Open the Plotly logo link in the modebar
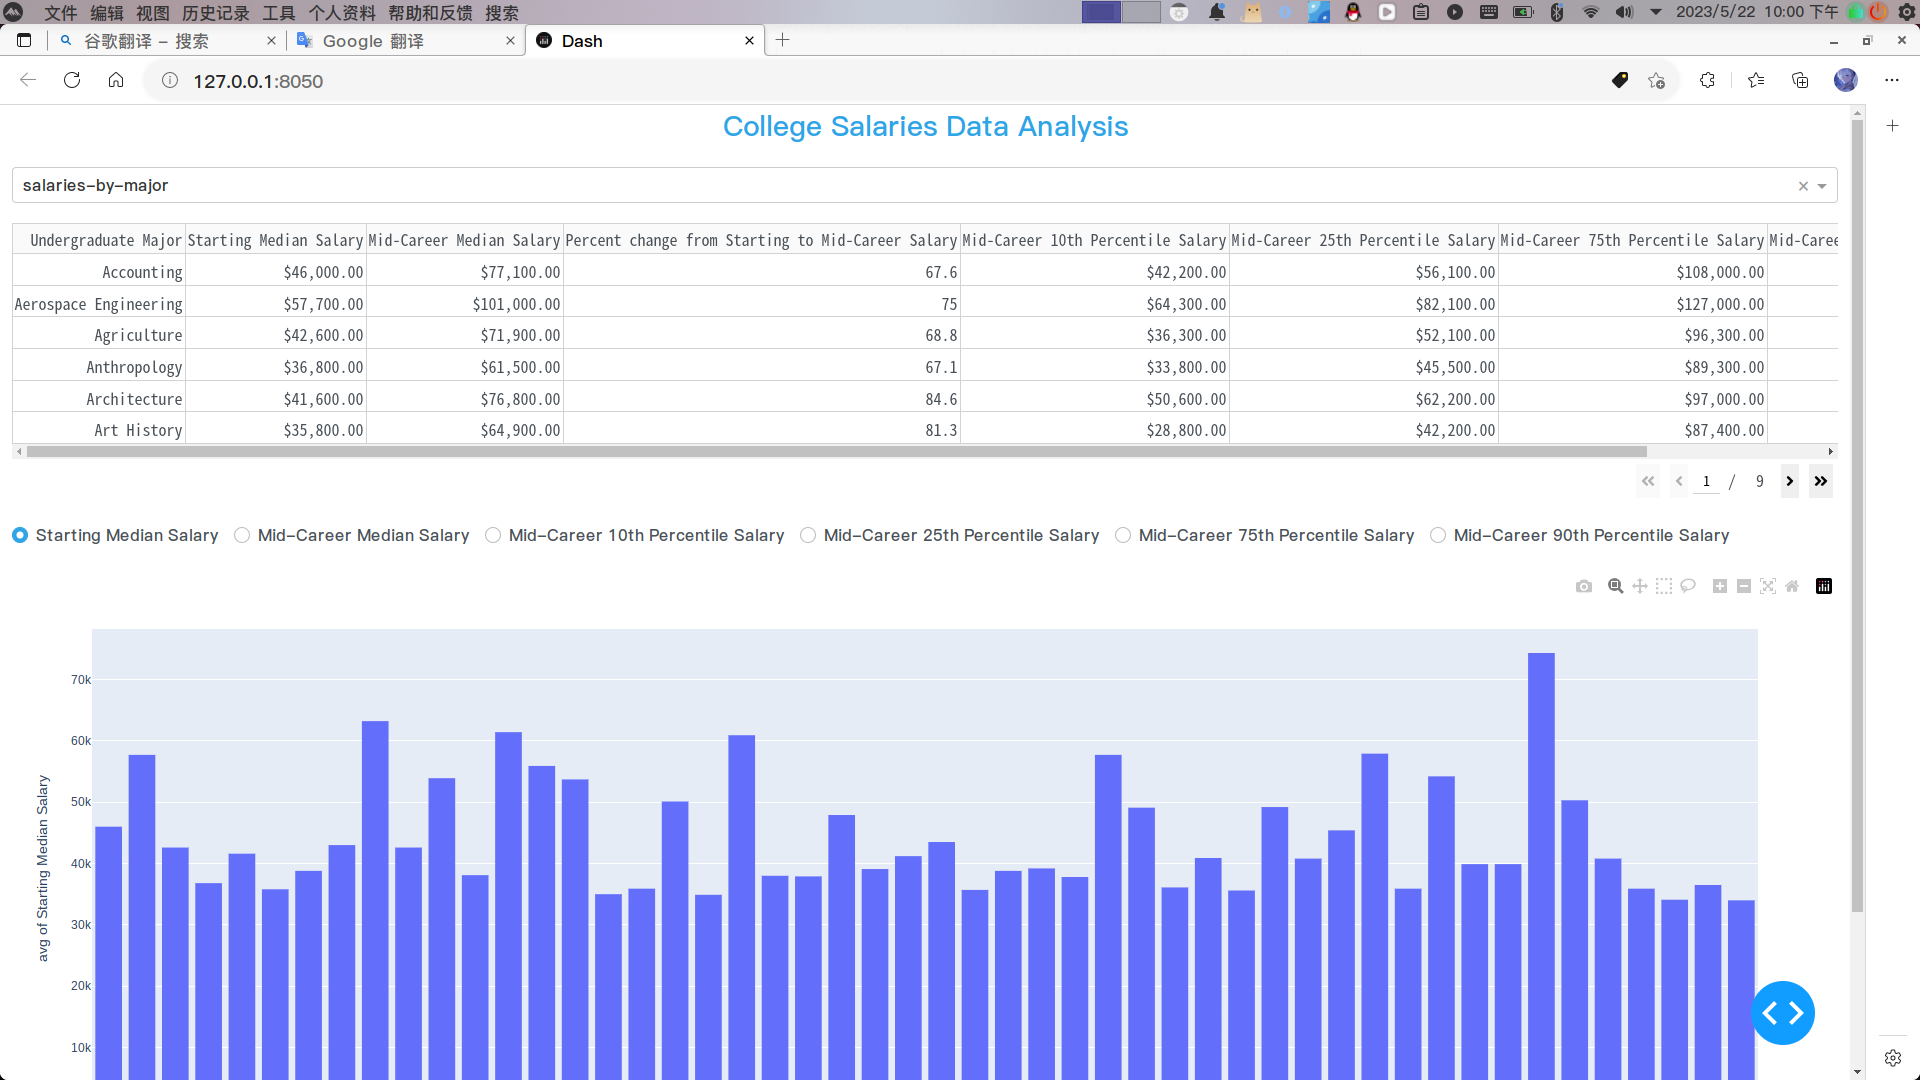The height and width of the screenshot is (1080, 1920). [x=1823, y=586]
